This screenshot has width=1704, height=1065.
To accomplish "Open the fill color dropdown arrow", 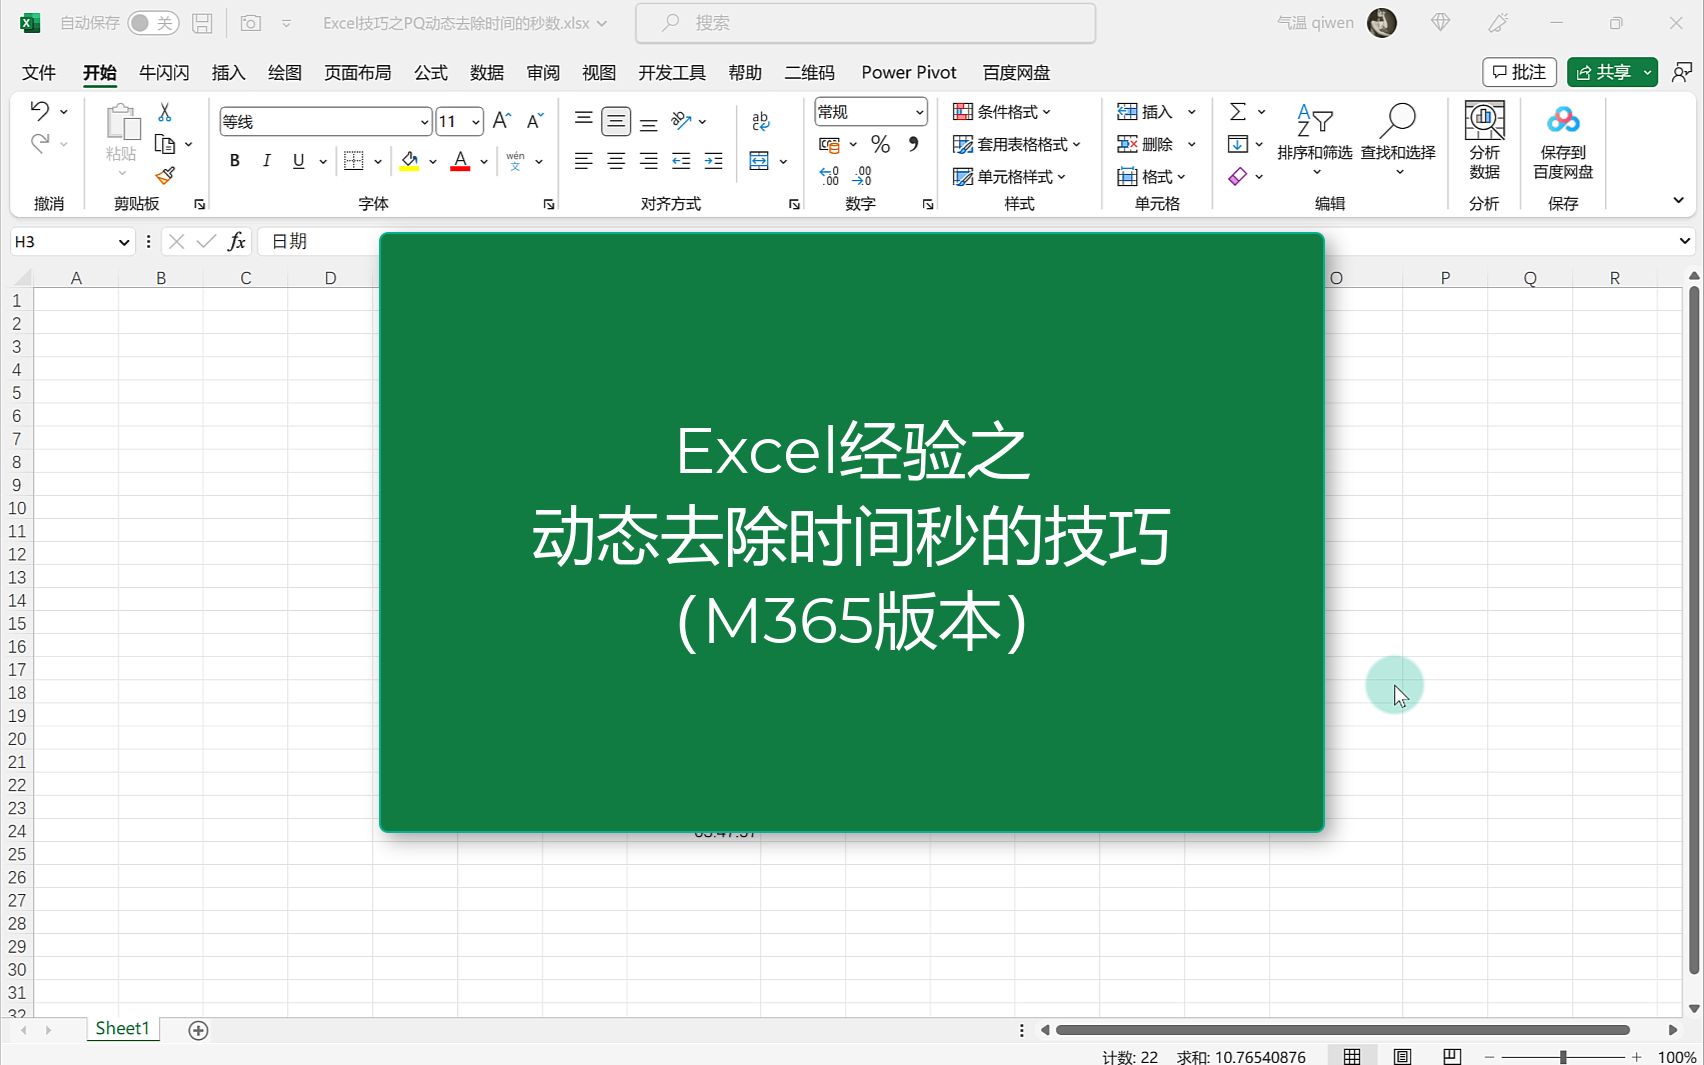I will point(432,160).
